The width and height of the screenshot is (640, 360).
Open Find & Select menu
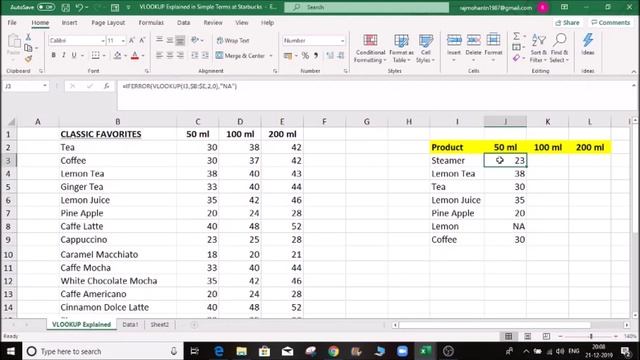point(559,48)
